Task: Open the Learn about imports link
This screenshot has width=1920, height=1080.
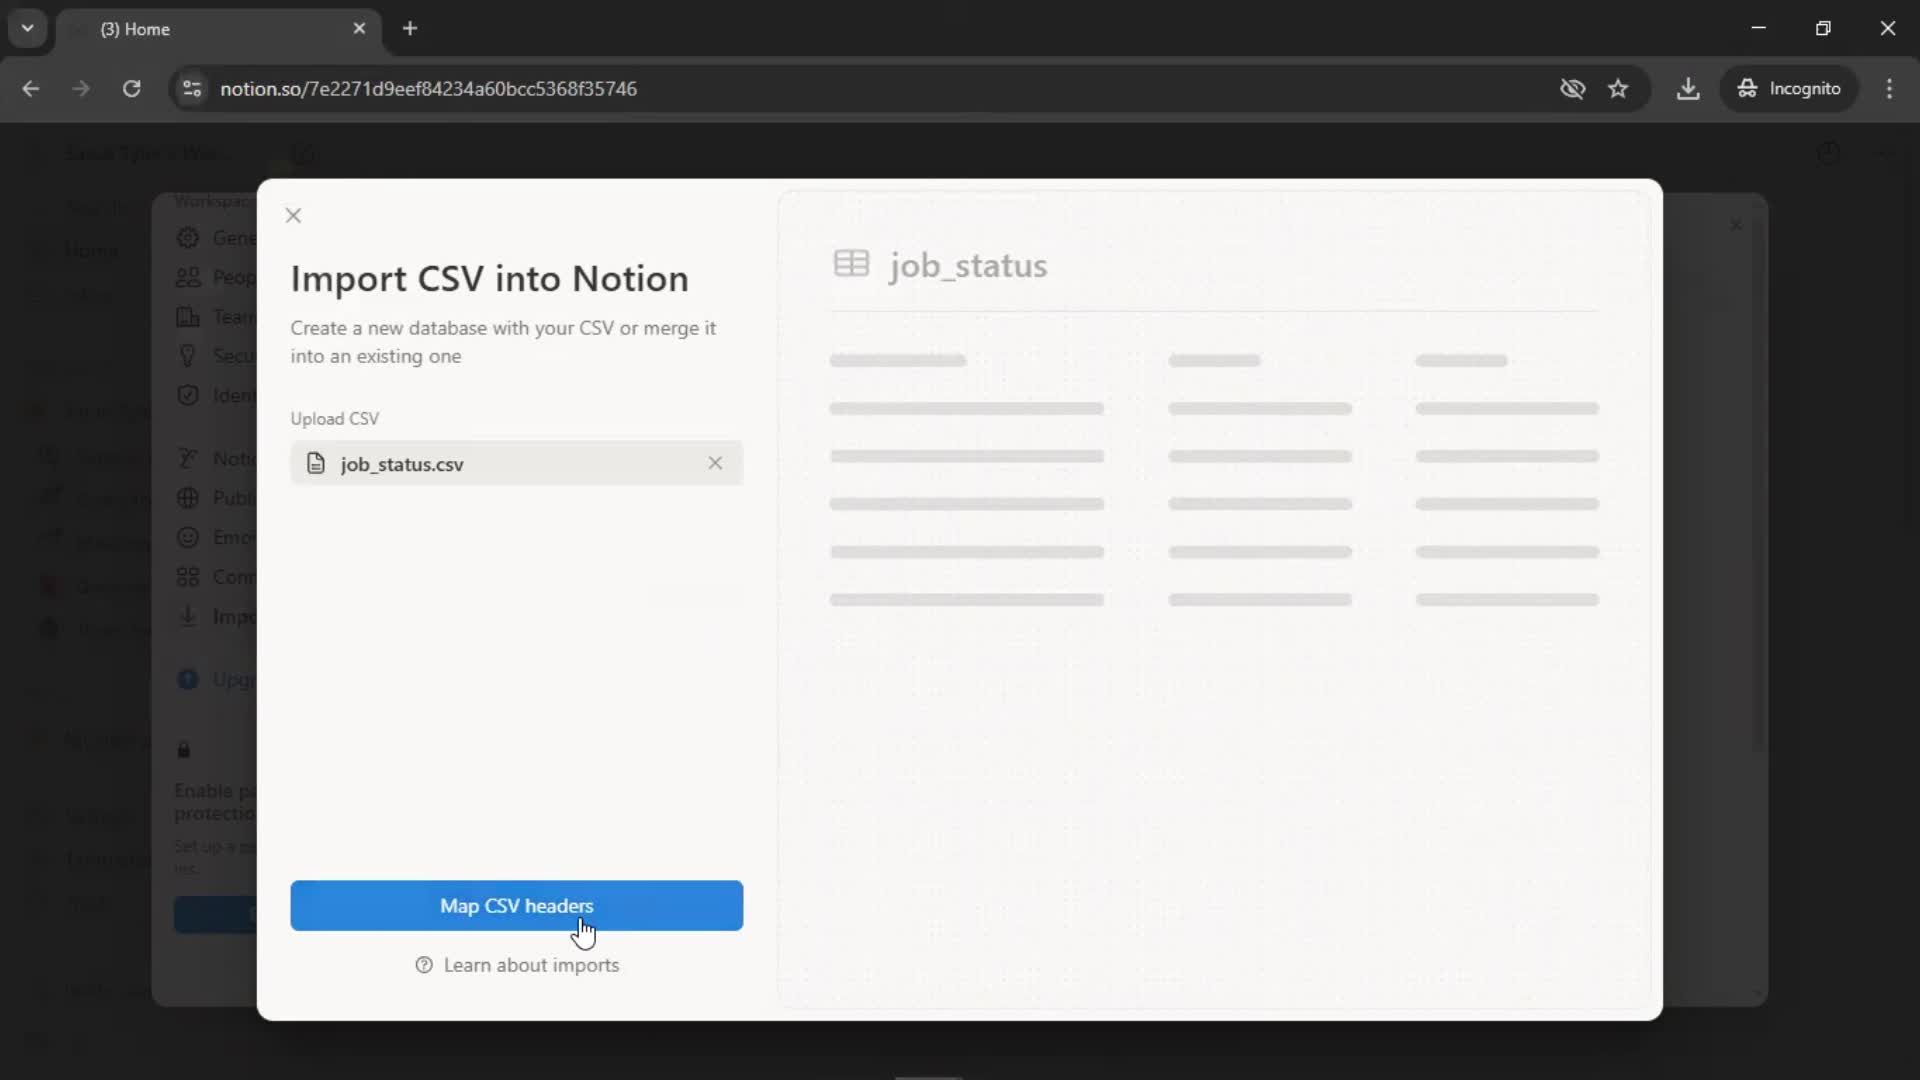Action: (531, 965)
